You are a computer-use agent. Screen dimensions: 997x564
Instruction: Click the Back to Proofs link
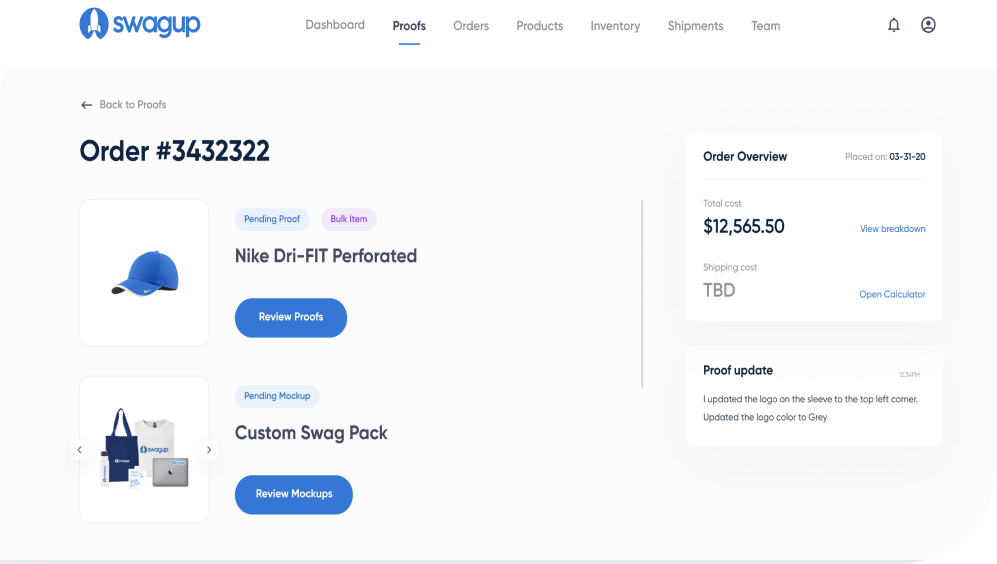coord(132,105)
